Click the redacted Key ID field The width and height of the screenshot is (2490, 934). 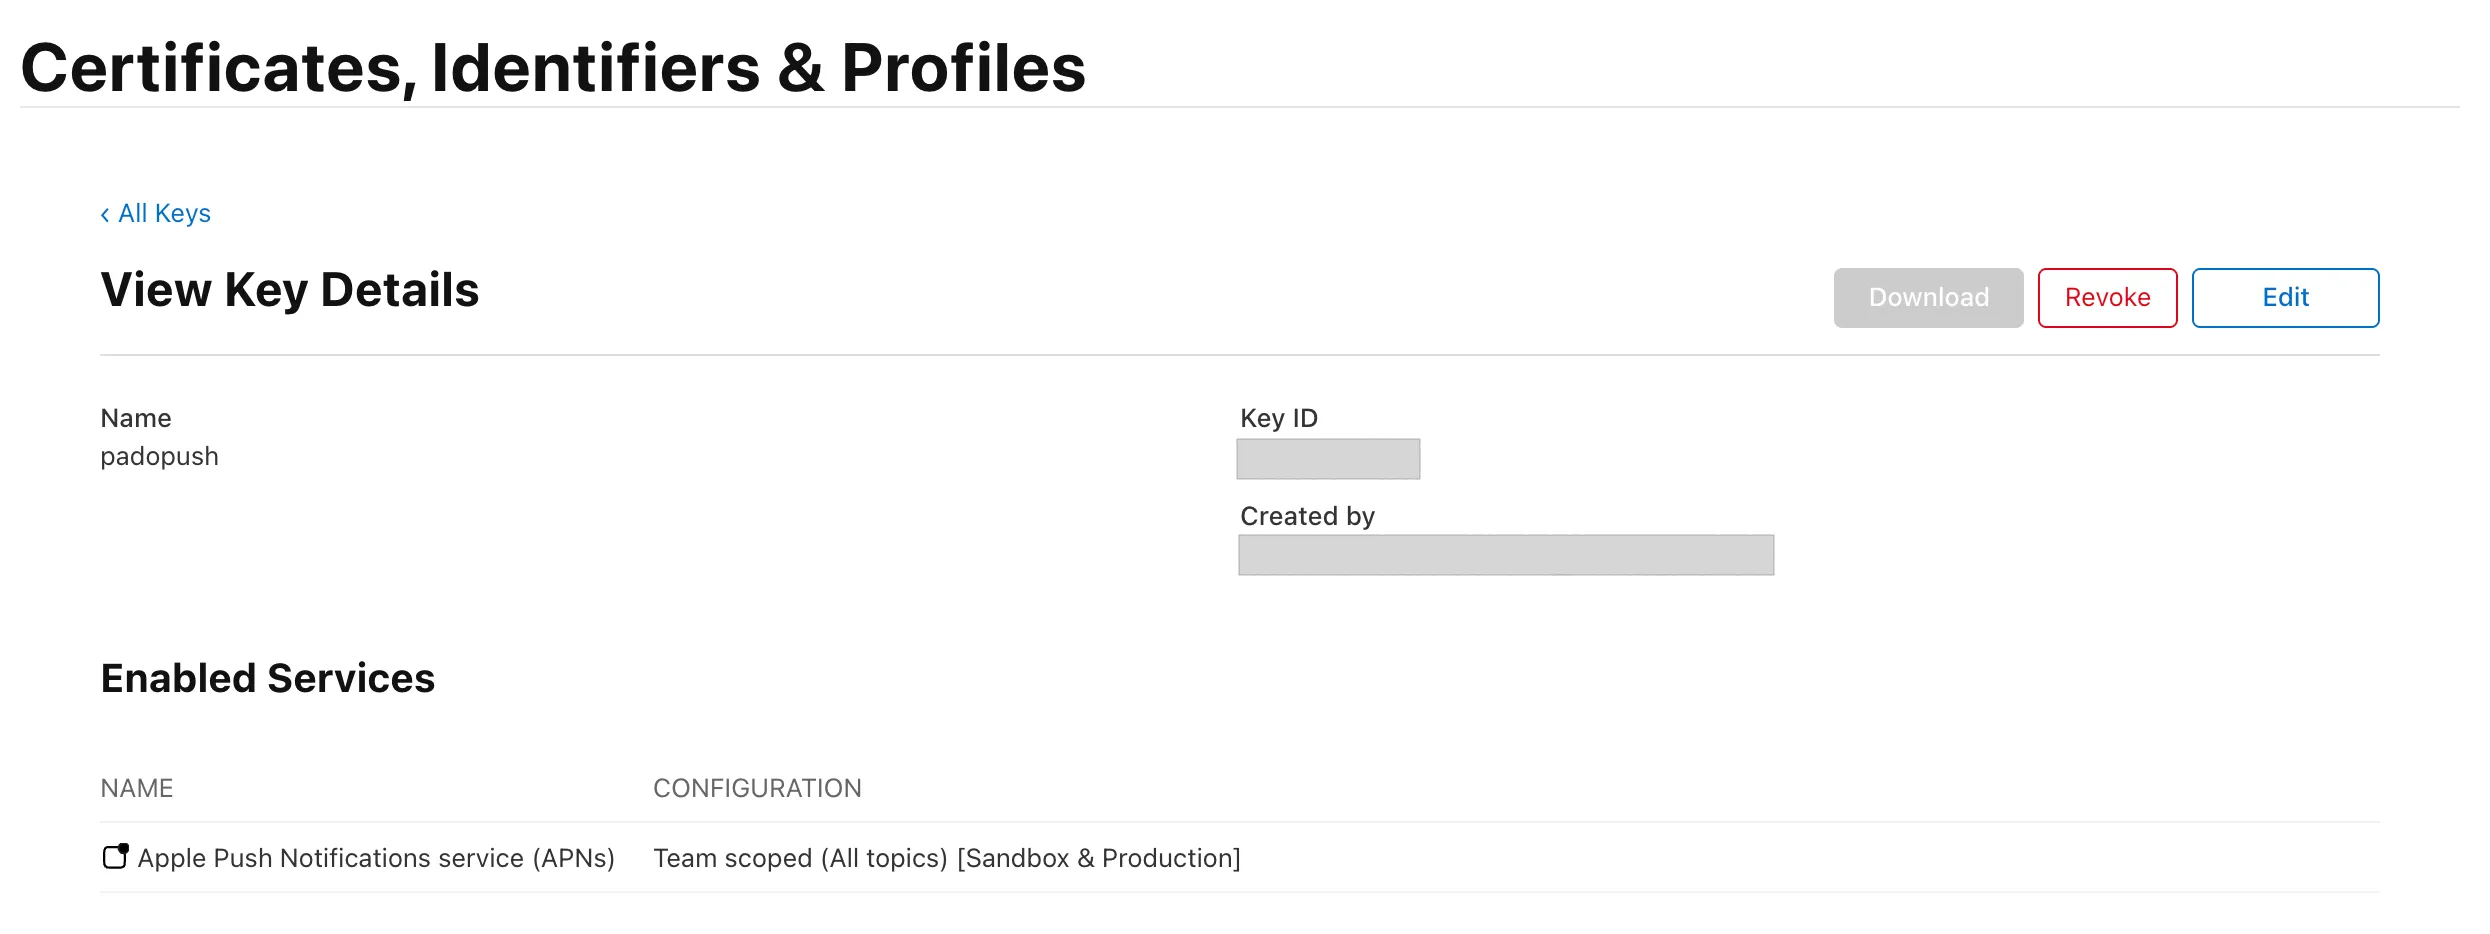point(1328,459)
